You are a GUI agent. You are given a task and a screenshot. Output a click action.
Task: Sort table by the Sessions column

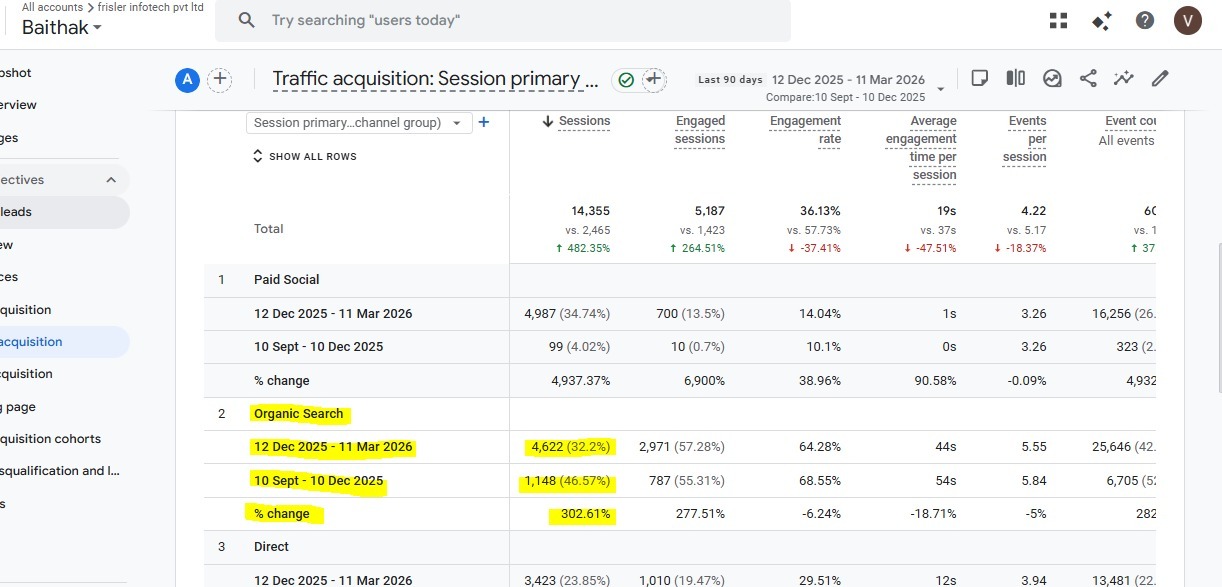[x=576, y=121]
